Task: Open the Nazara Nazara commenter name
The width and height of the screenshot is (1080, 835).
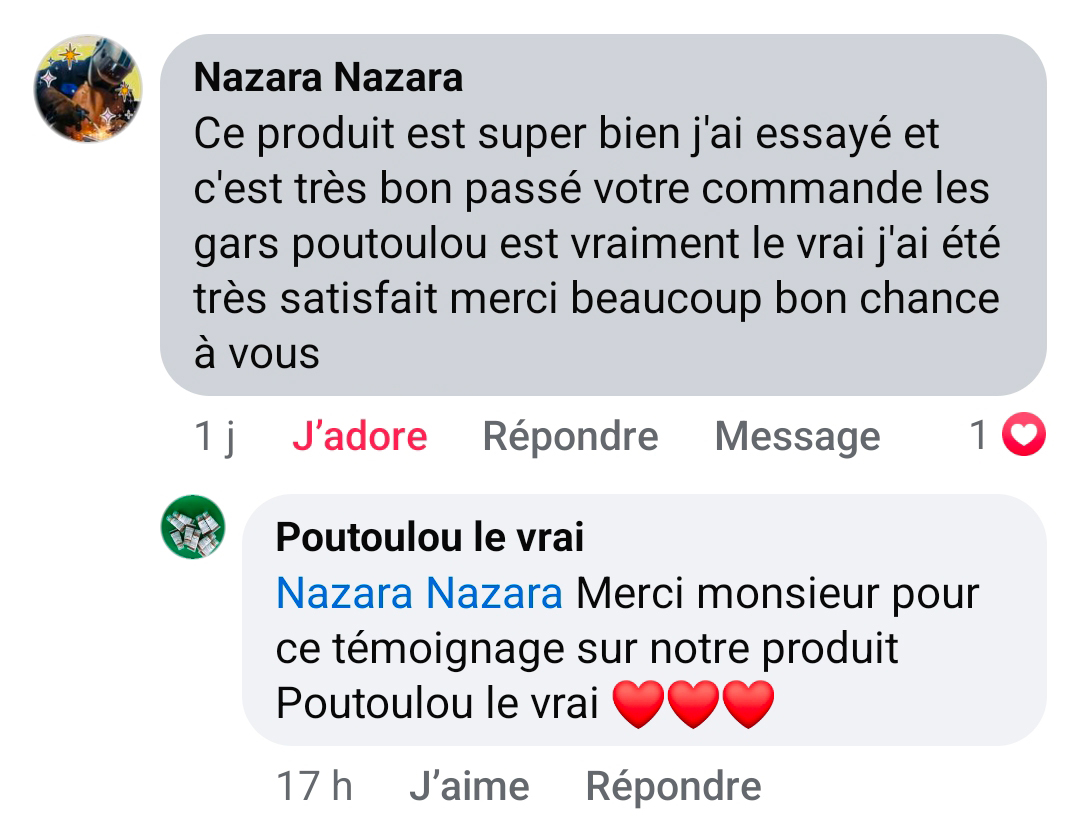Action: 328,77
